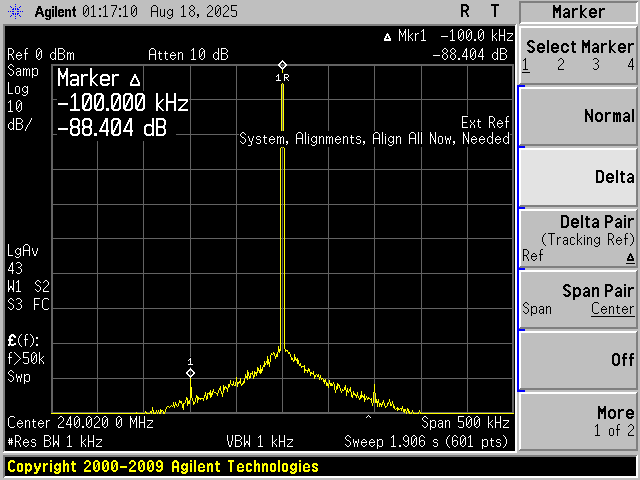Click the Mkr1 -100.0 kHz readout
640x480 pixels.
click(449, 36)
